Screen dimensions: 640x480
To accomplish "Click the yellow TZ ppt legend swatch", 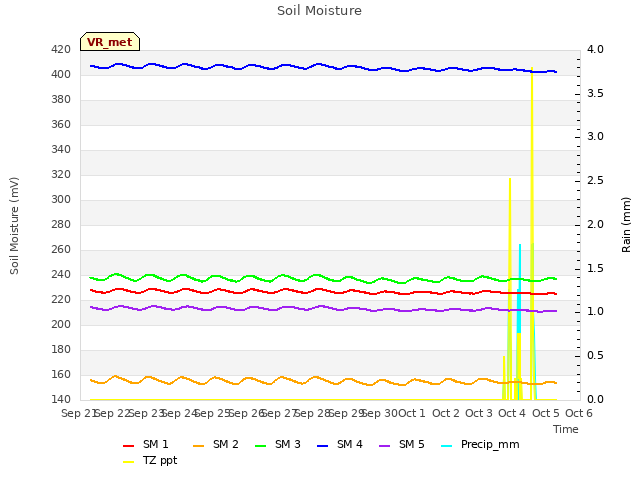I will 129,462.
